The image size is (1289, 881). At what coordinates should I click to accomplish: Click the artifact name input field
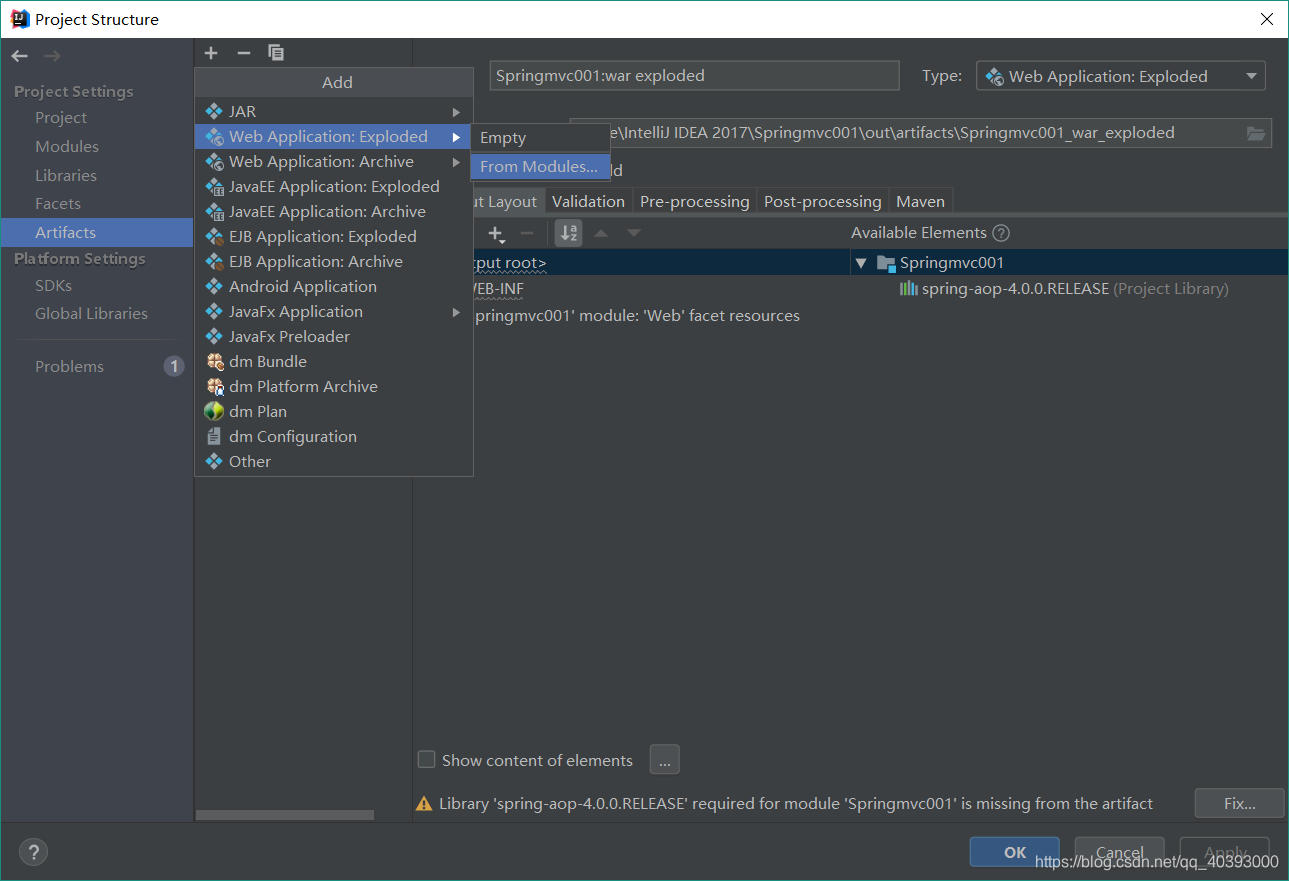point(695,75)
